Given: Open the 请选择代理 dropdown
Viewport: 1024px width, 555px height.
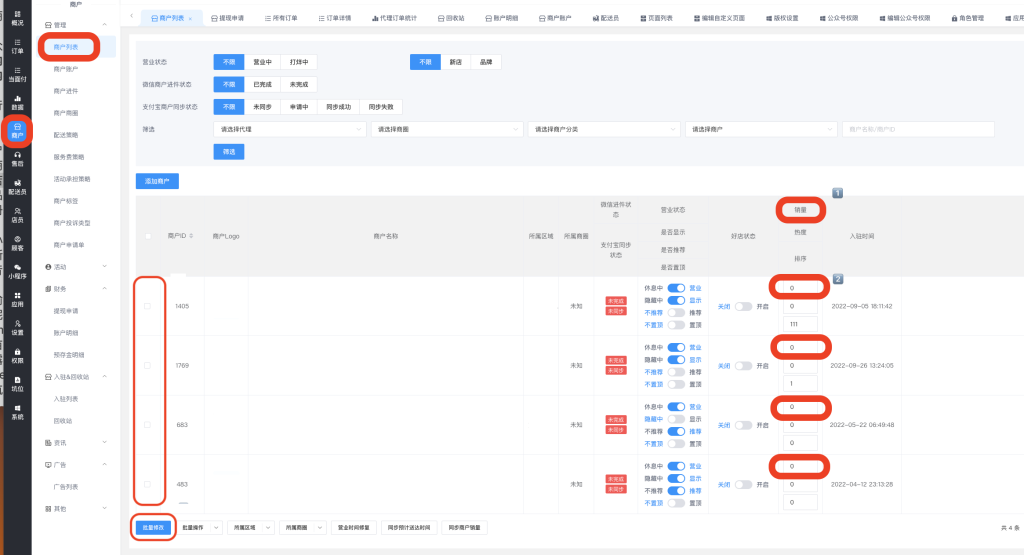Looking at the screenshot, I should (x=288, y=129).
